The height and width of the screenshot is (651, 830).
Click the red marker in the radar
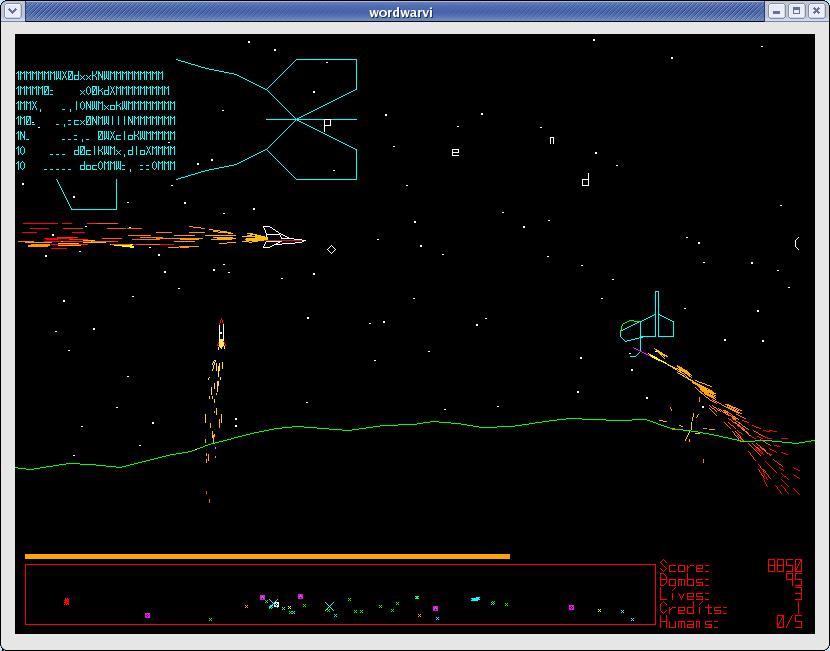[x=67, y=601]
